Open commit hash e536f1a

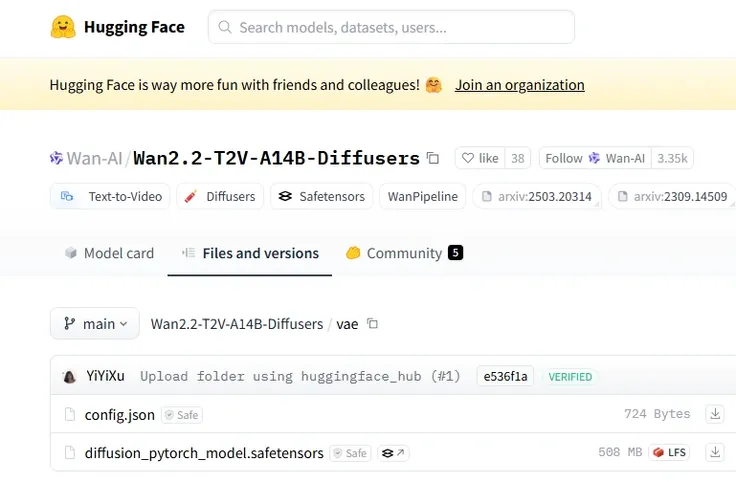tap(506, 376)
